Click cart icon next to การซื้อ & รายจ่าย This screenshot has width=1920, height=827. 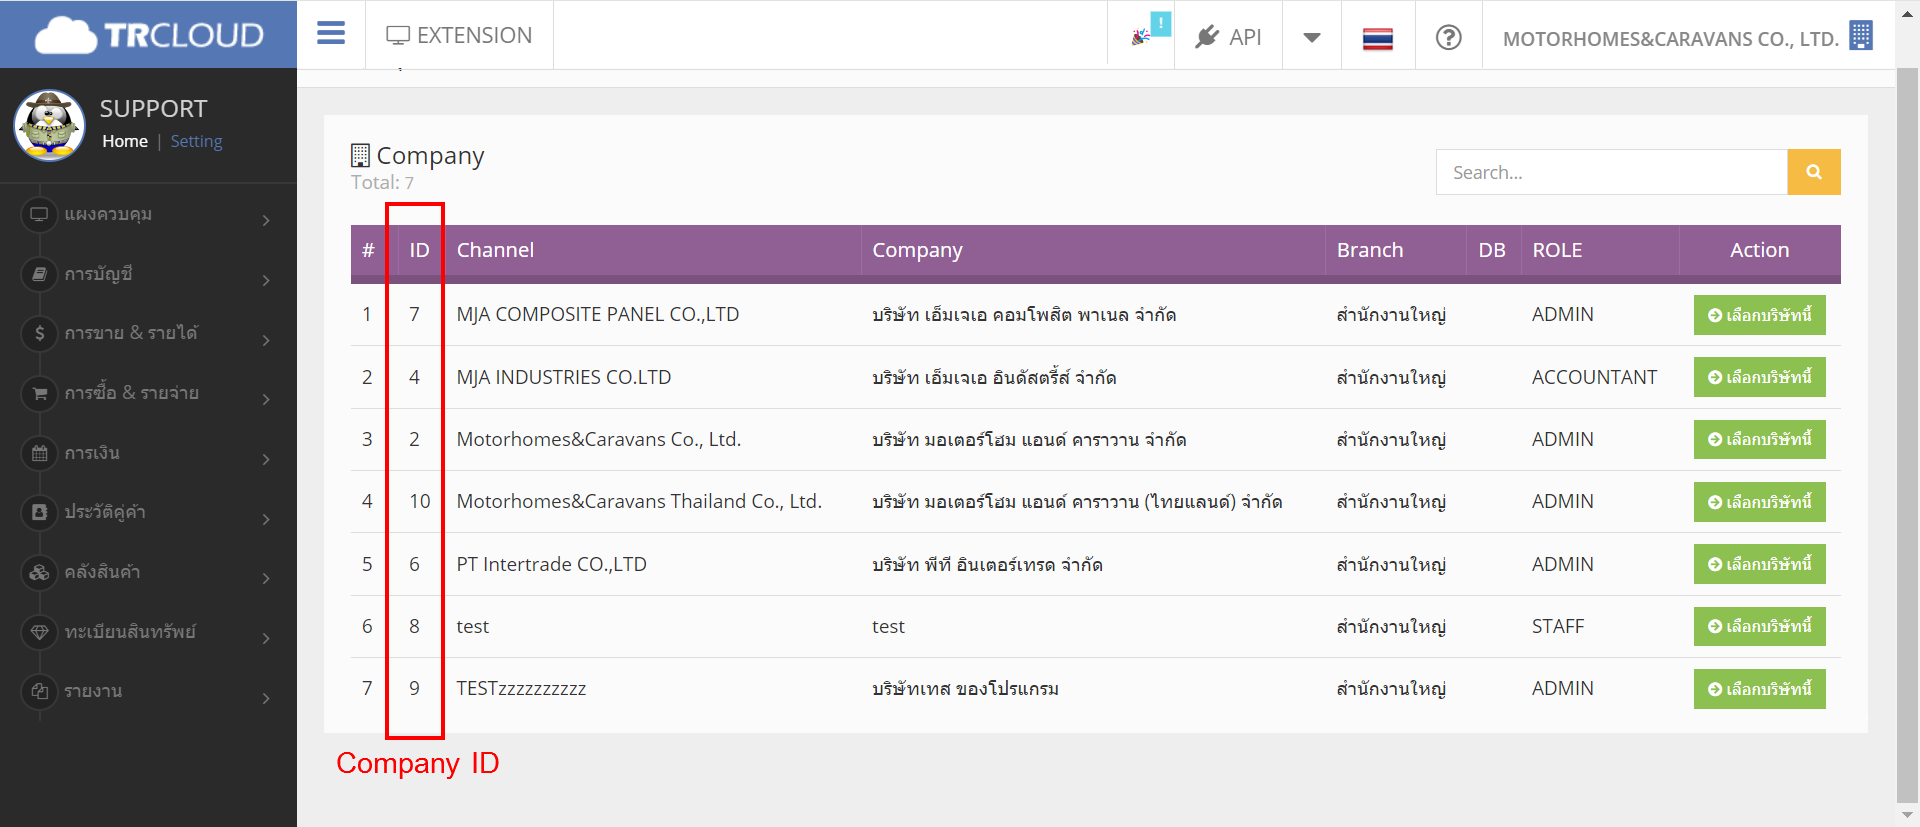pyautogui.click(x=39, y=393)
